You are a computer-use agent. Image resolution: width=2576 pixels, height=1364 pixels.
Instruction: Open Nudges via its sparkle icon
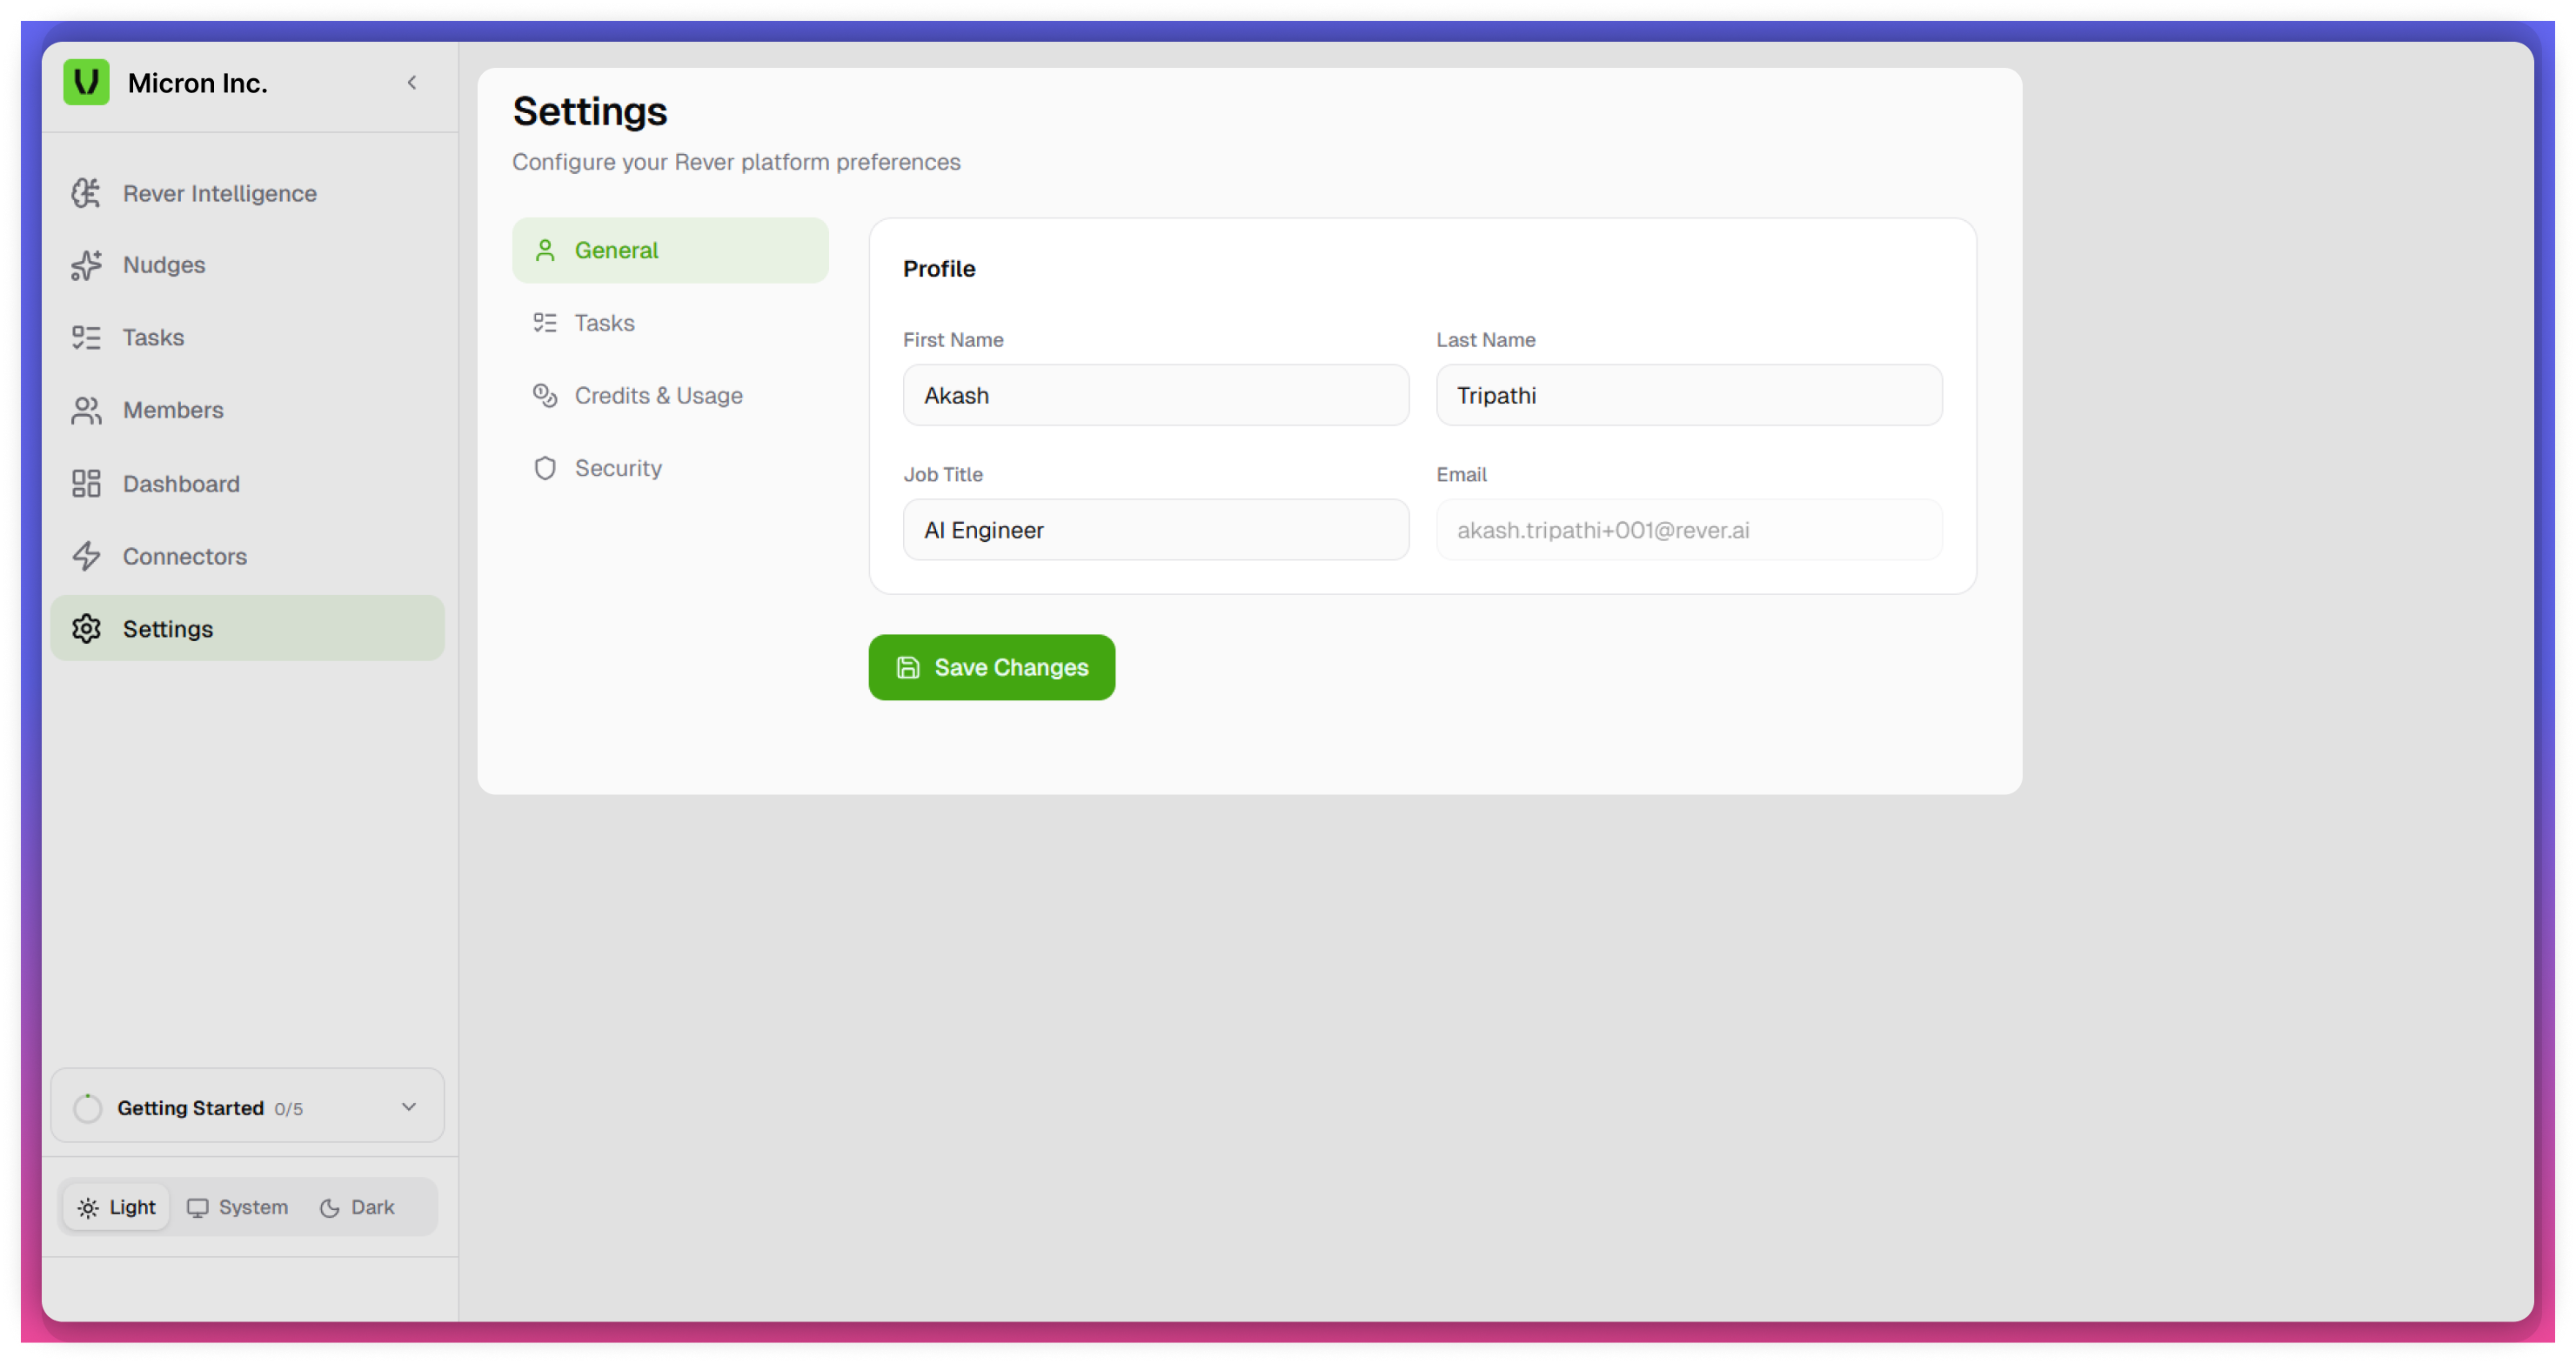coord(86,265)
